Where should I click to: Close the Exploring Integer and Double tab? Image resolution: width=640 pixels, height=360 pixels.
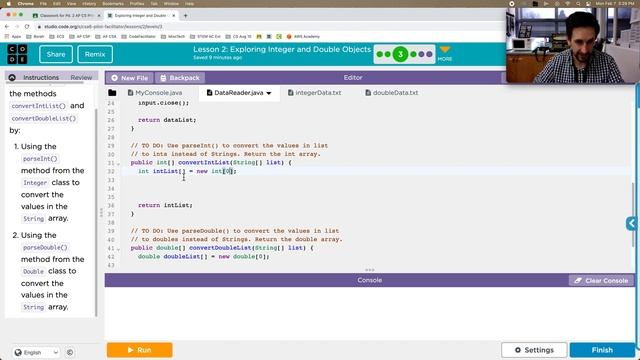(173, 16)
